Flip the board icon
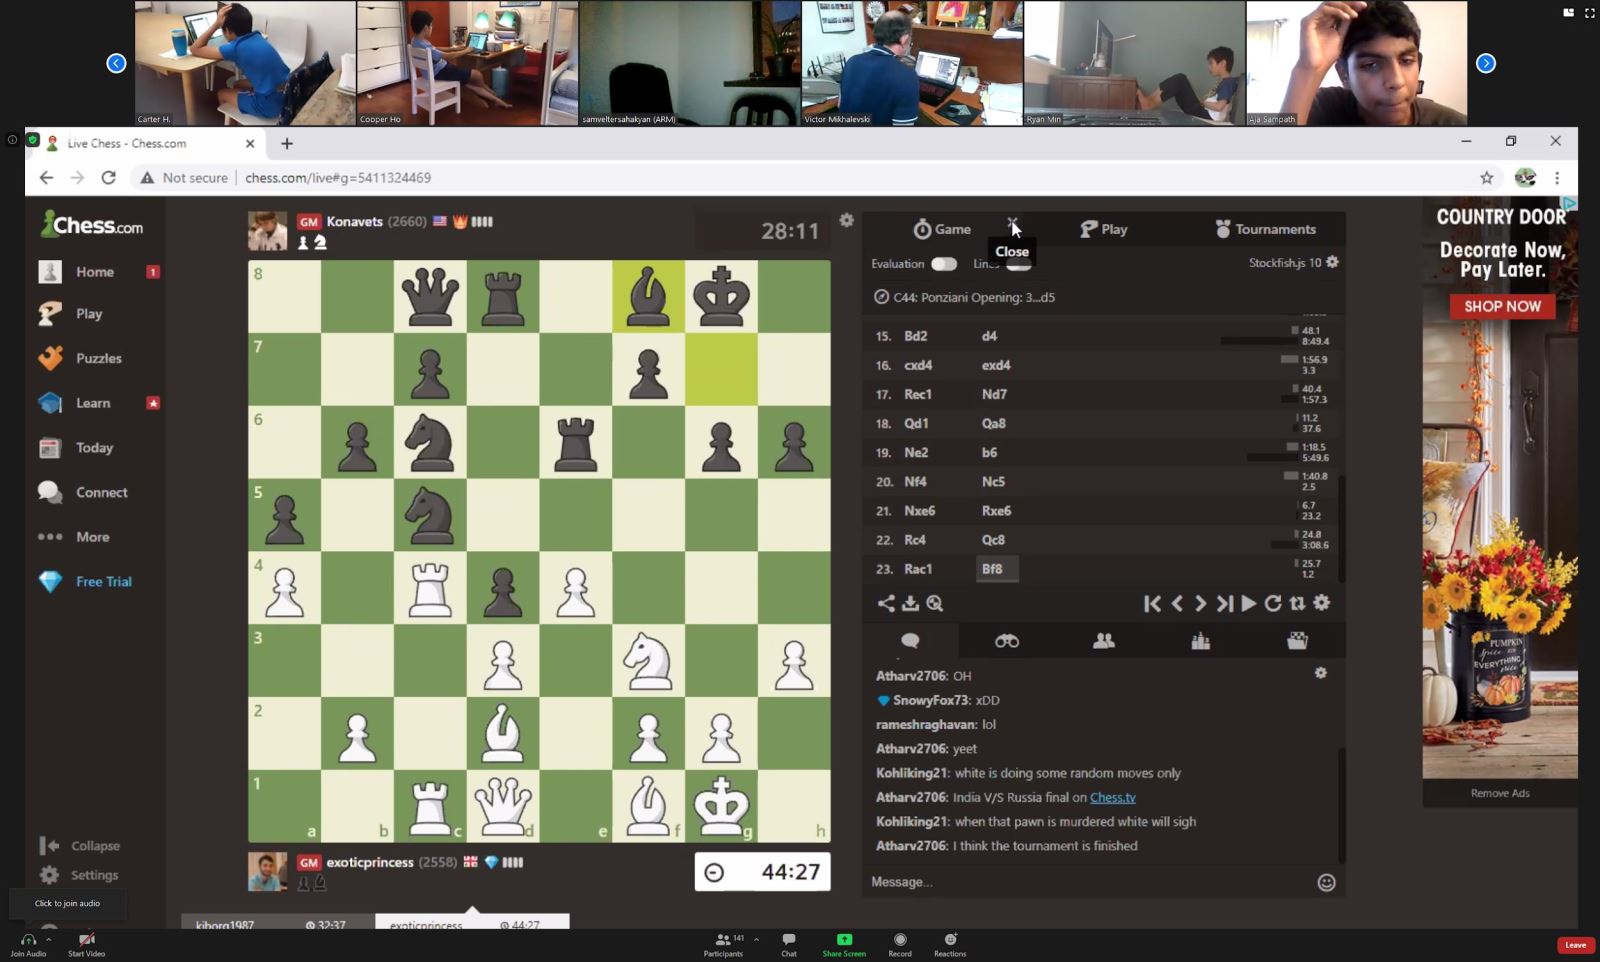The image size is (1600, 962). (x=1297, y=603)
